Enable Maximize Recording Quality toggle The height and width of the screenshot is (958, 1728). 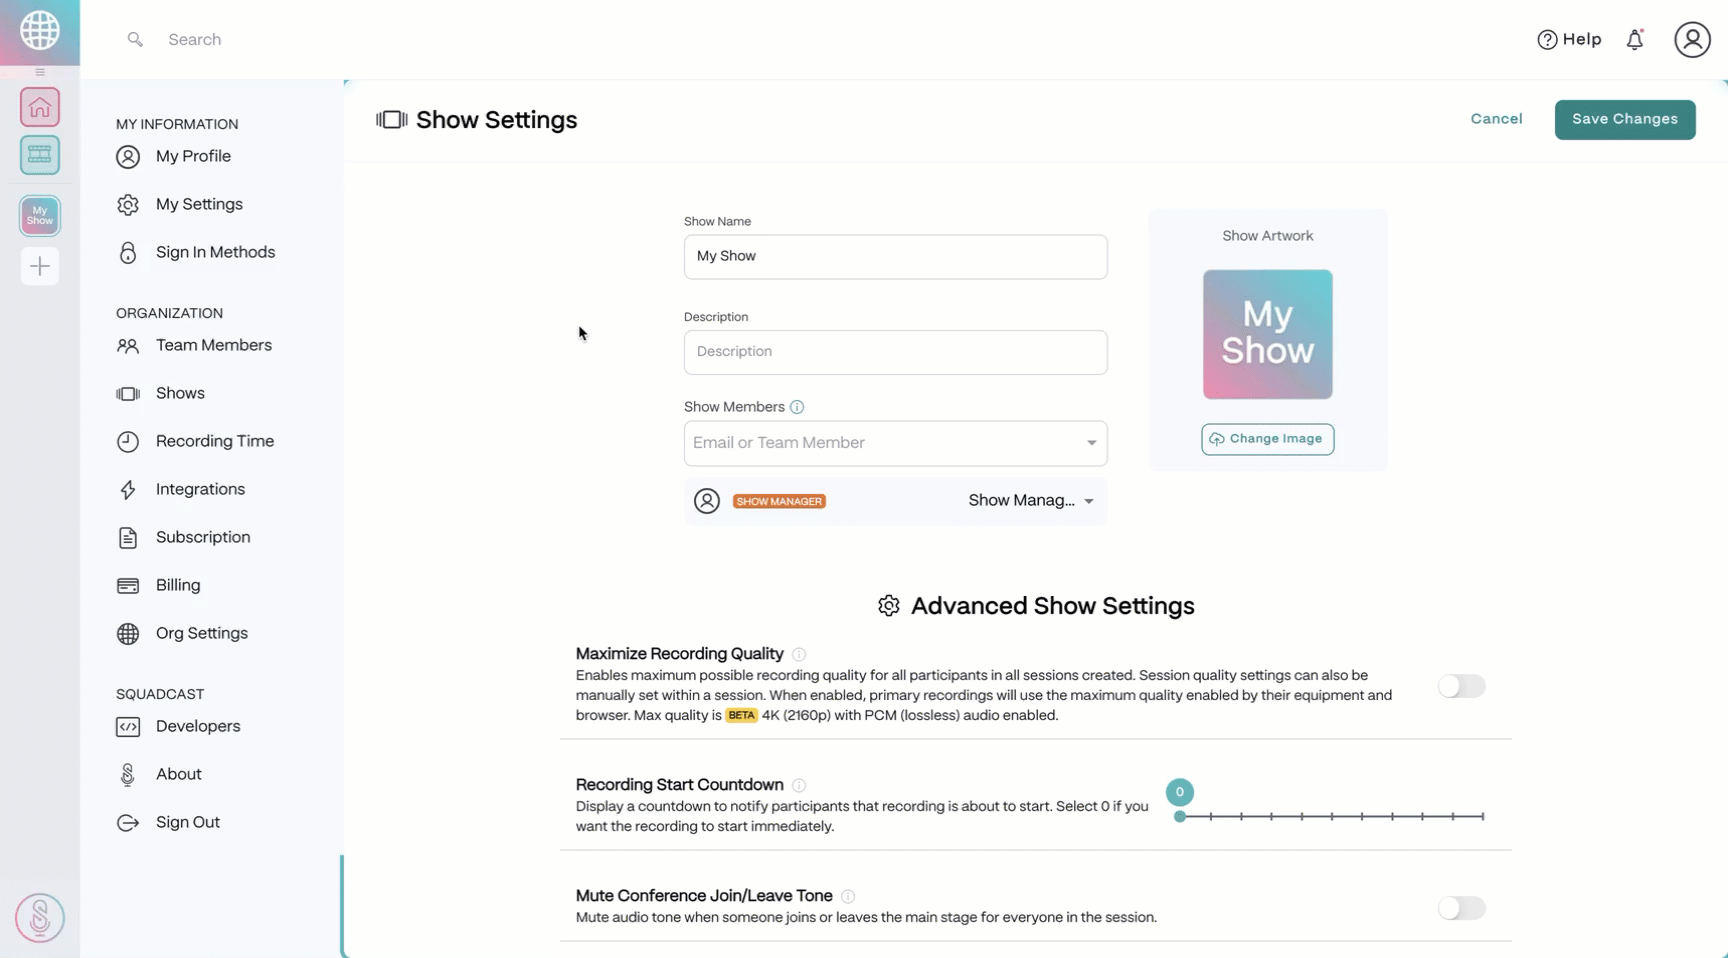[1461, 686]
